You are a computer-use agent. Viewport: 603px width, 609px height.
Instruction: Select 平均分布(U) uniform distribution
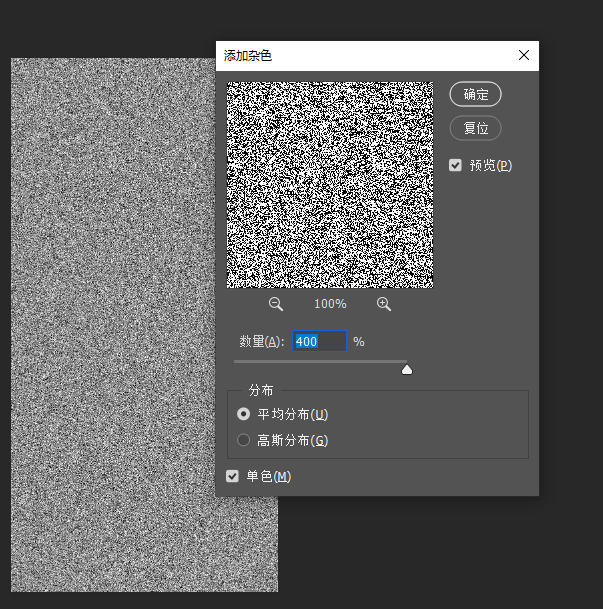click(x=243, y=414)
